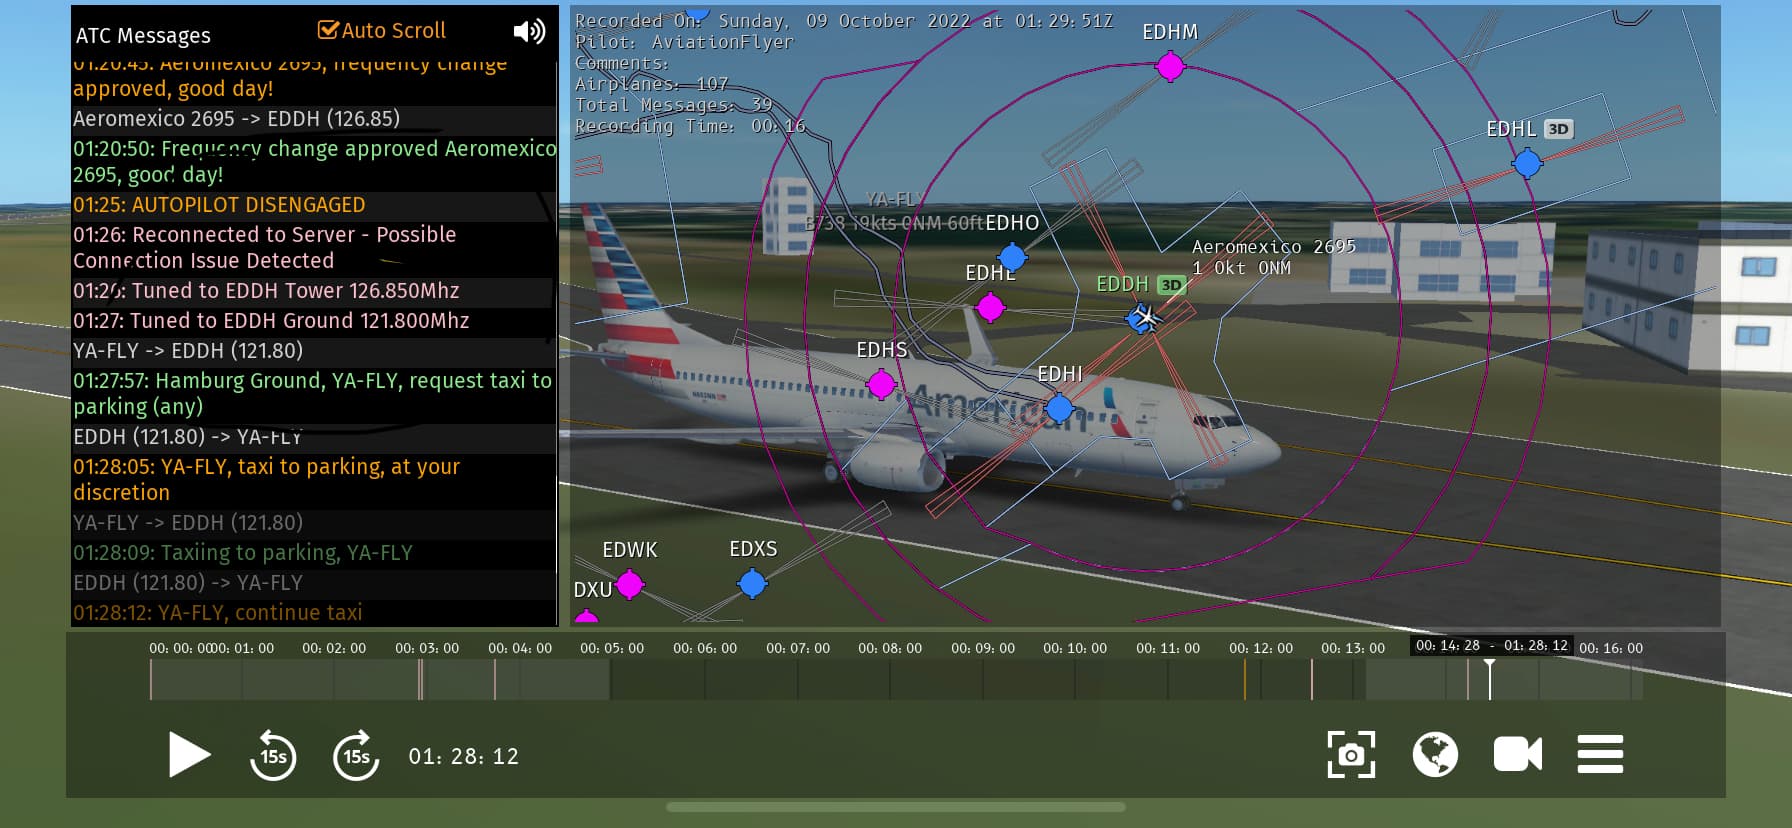
Task: Select the Taxiing to parking, YA-FLY message
Action: 314,553
